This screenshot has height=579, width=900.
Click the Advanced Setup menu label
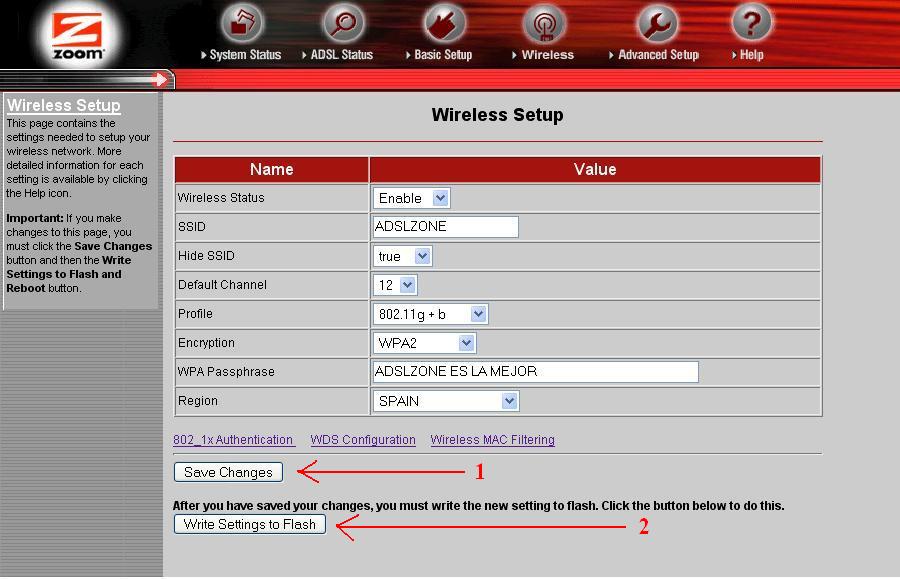tap(658, 55)
